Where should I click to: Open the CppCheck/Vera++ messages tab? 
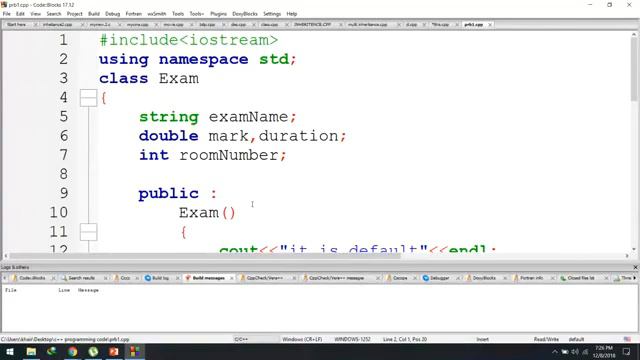(336, 278)
